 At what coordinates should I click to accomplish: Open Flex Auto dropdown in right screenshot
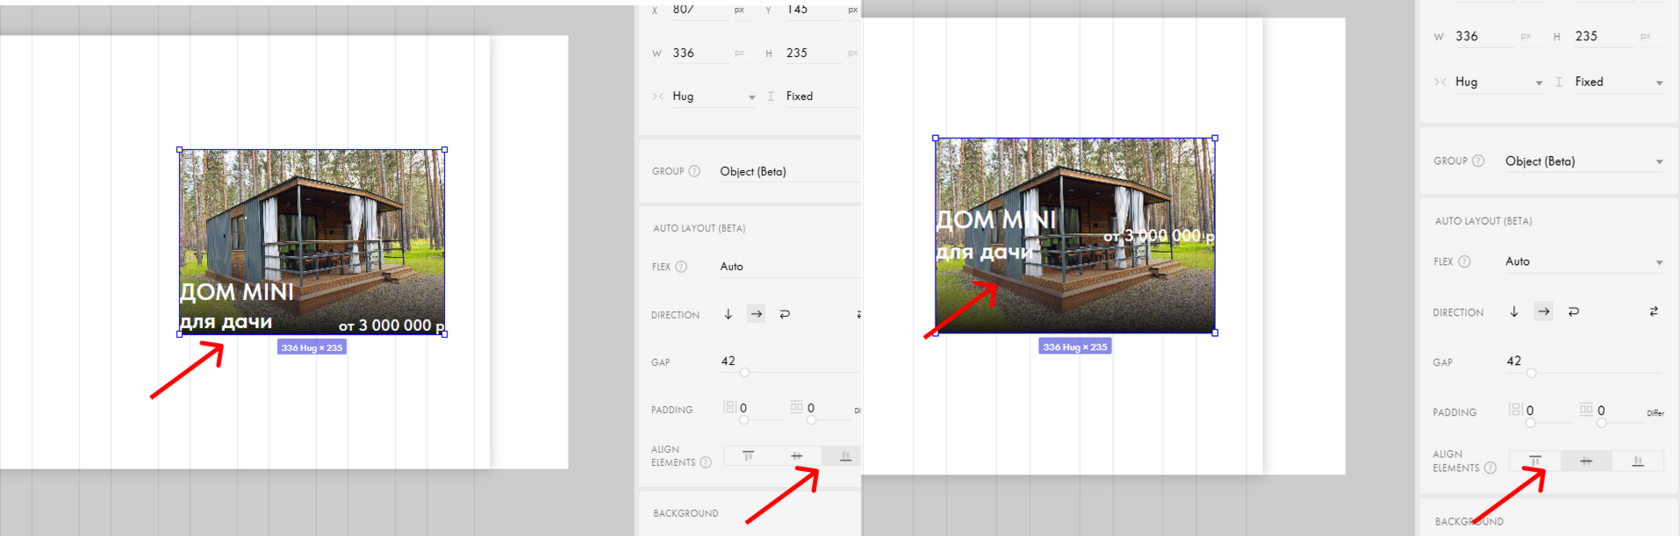(1584, 262)
